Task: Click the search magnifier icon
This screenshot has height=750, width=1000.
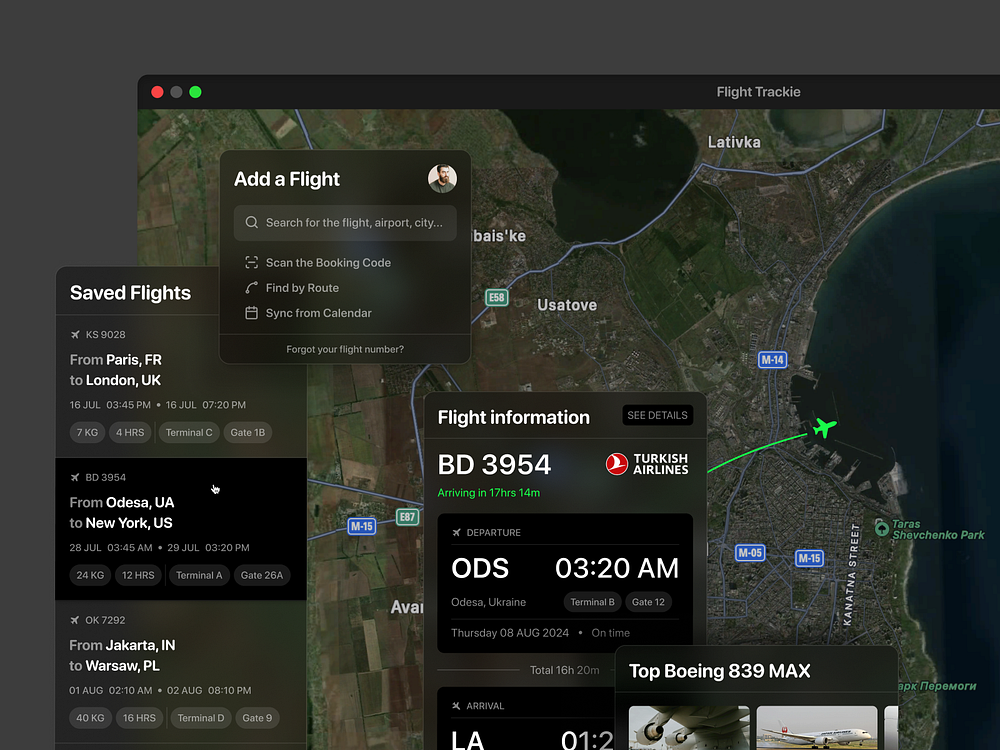Action: coord(252,223)
